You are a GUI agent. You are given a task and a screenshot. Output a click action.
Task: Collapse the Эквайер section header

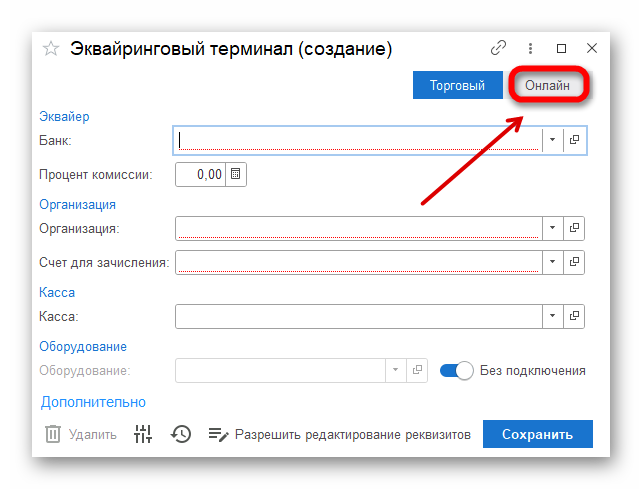(x=64, y=117)
